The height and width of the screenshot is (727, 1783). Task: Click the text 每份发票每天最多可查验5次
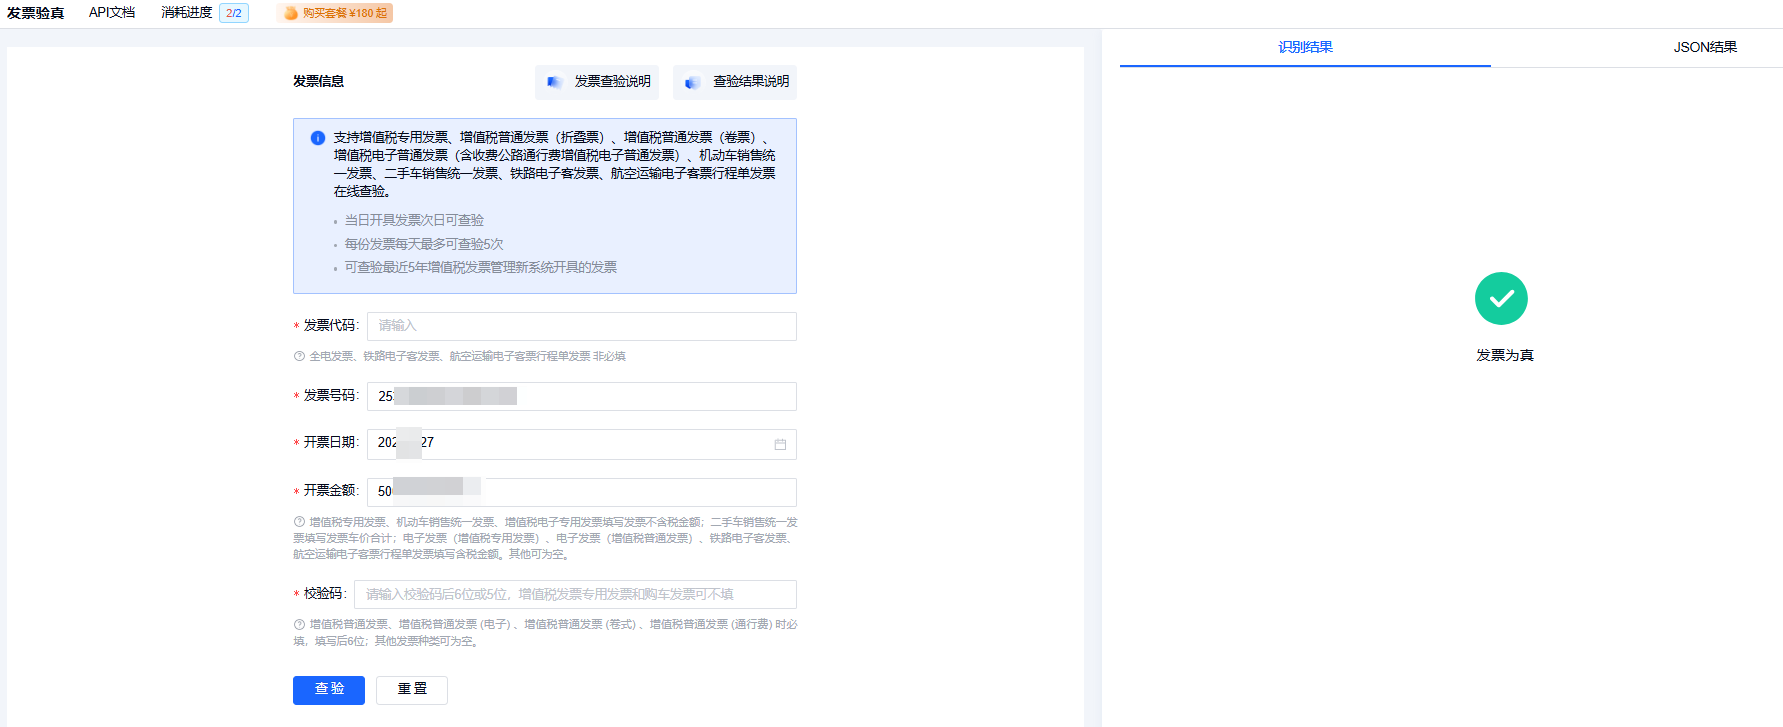(424, 244)
